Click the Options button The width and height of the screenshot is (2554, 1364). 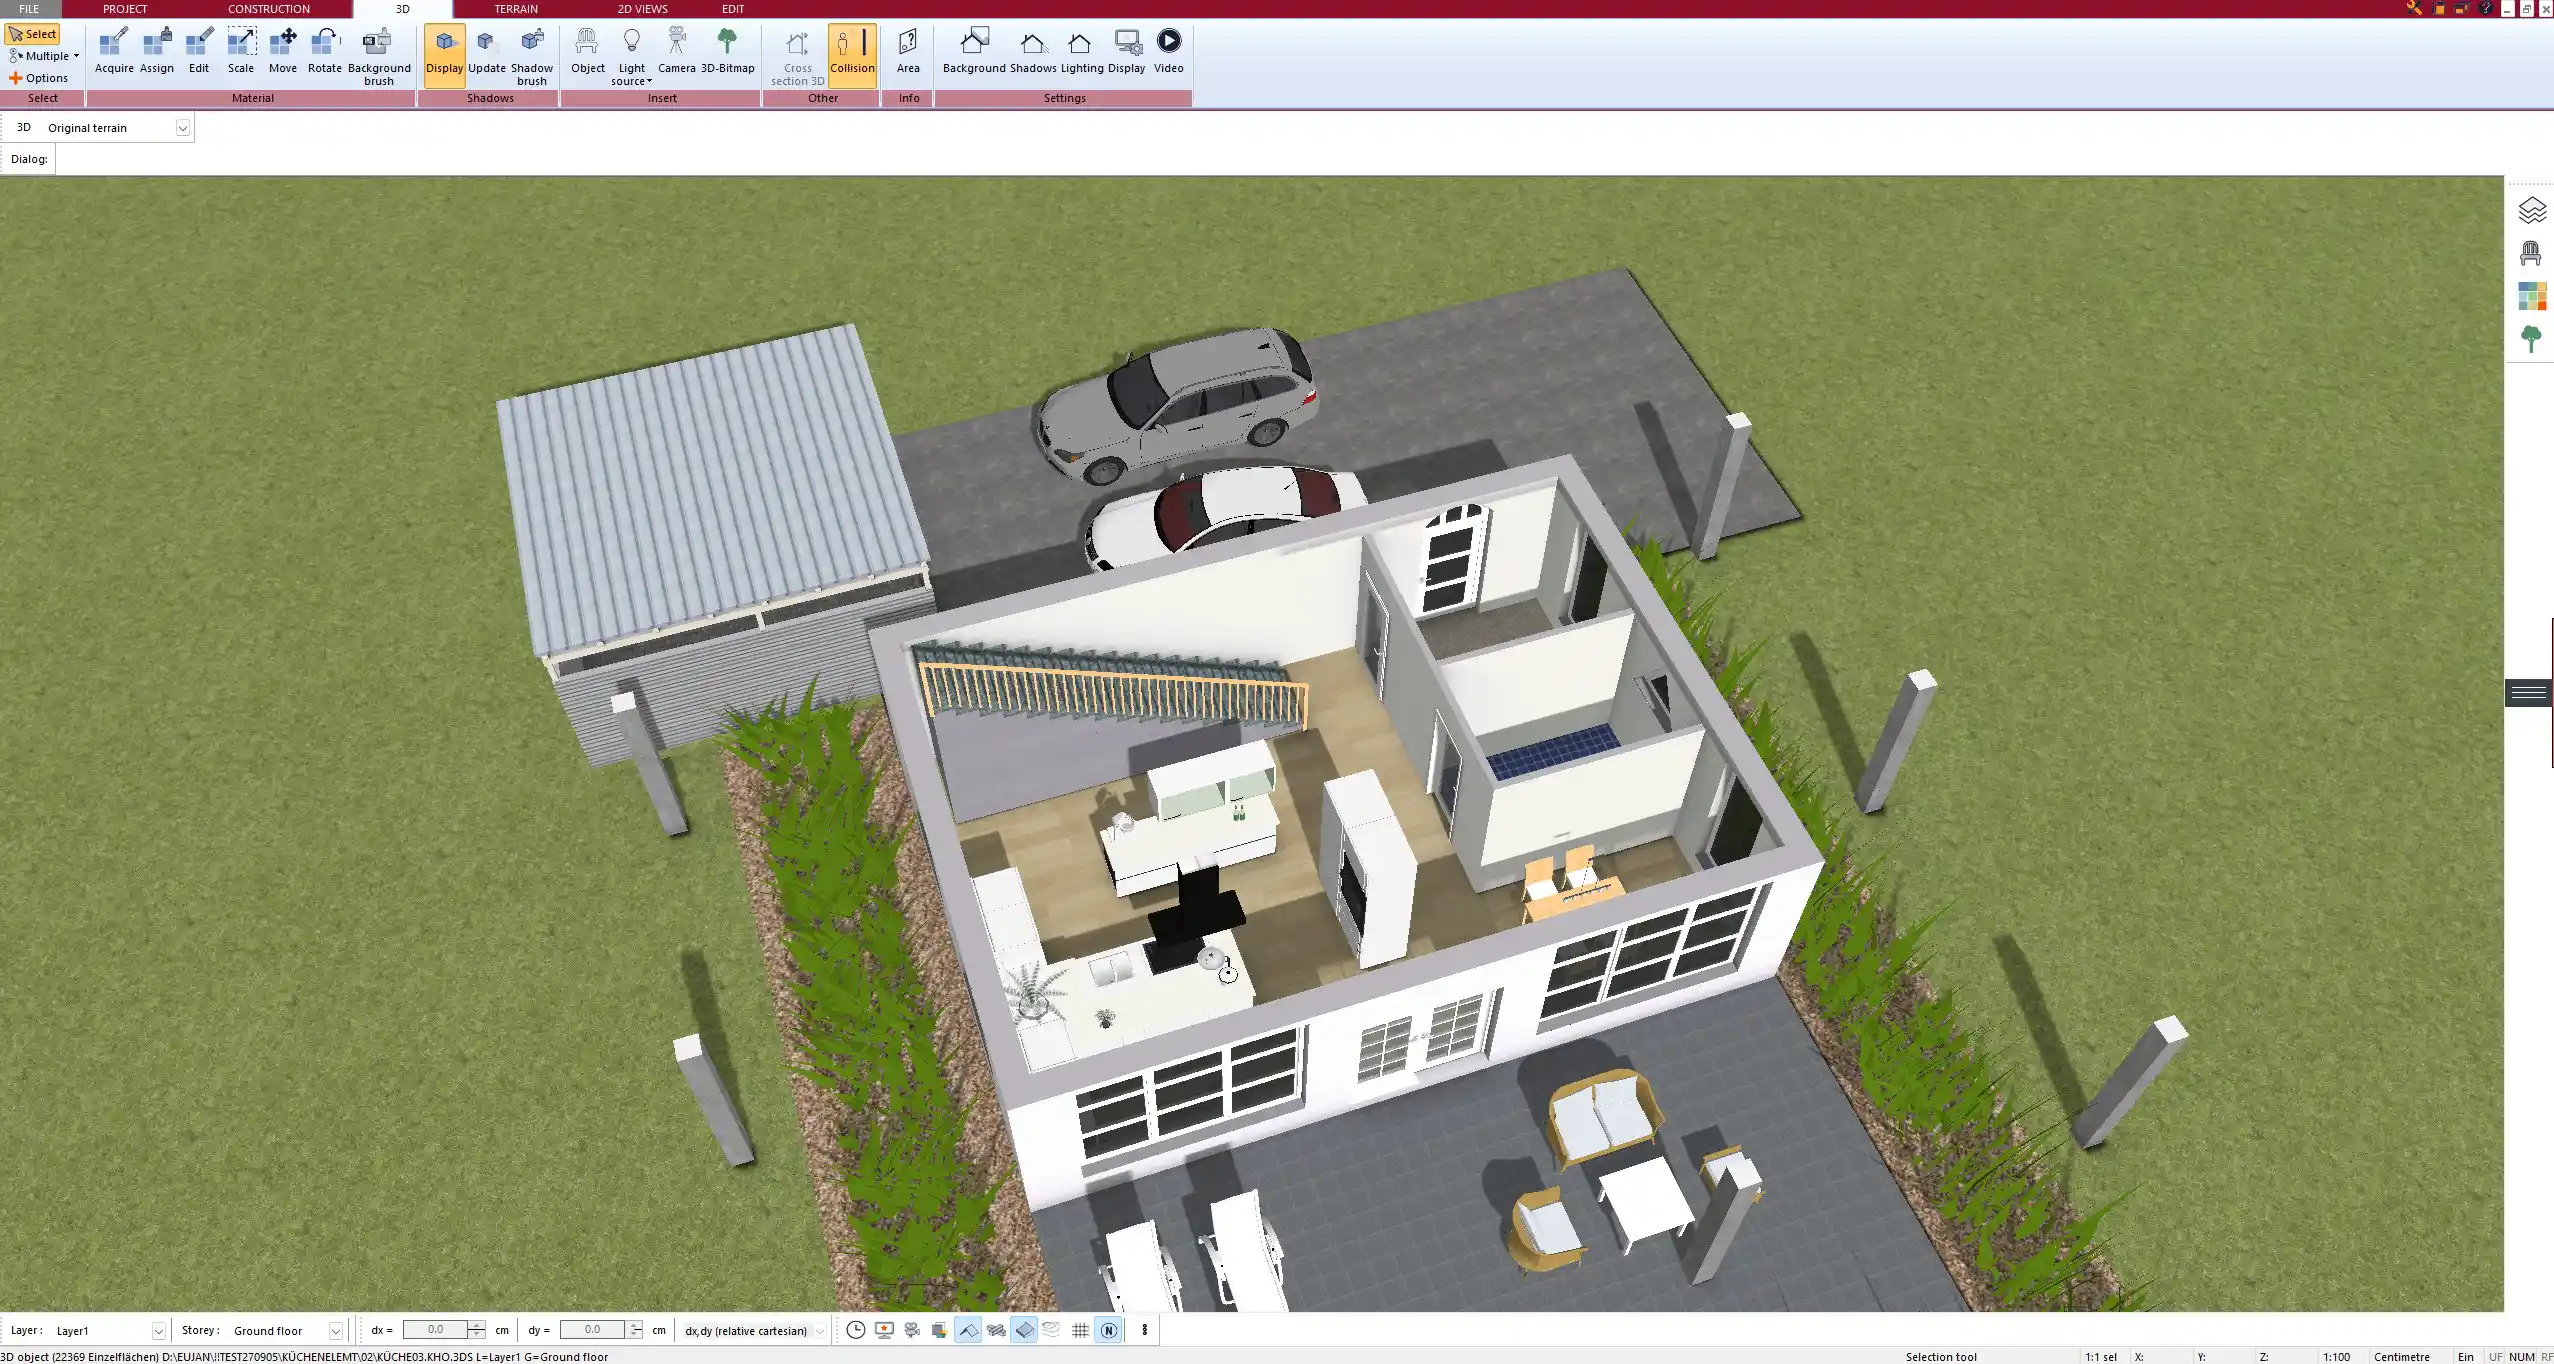click(39, 78)
